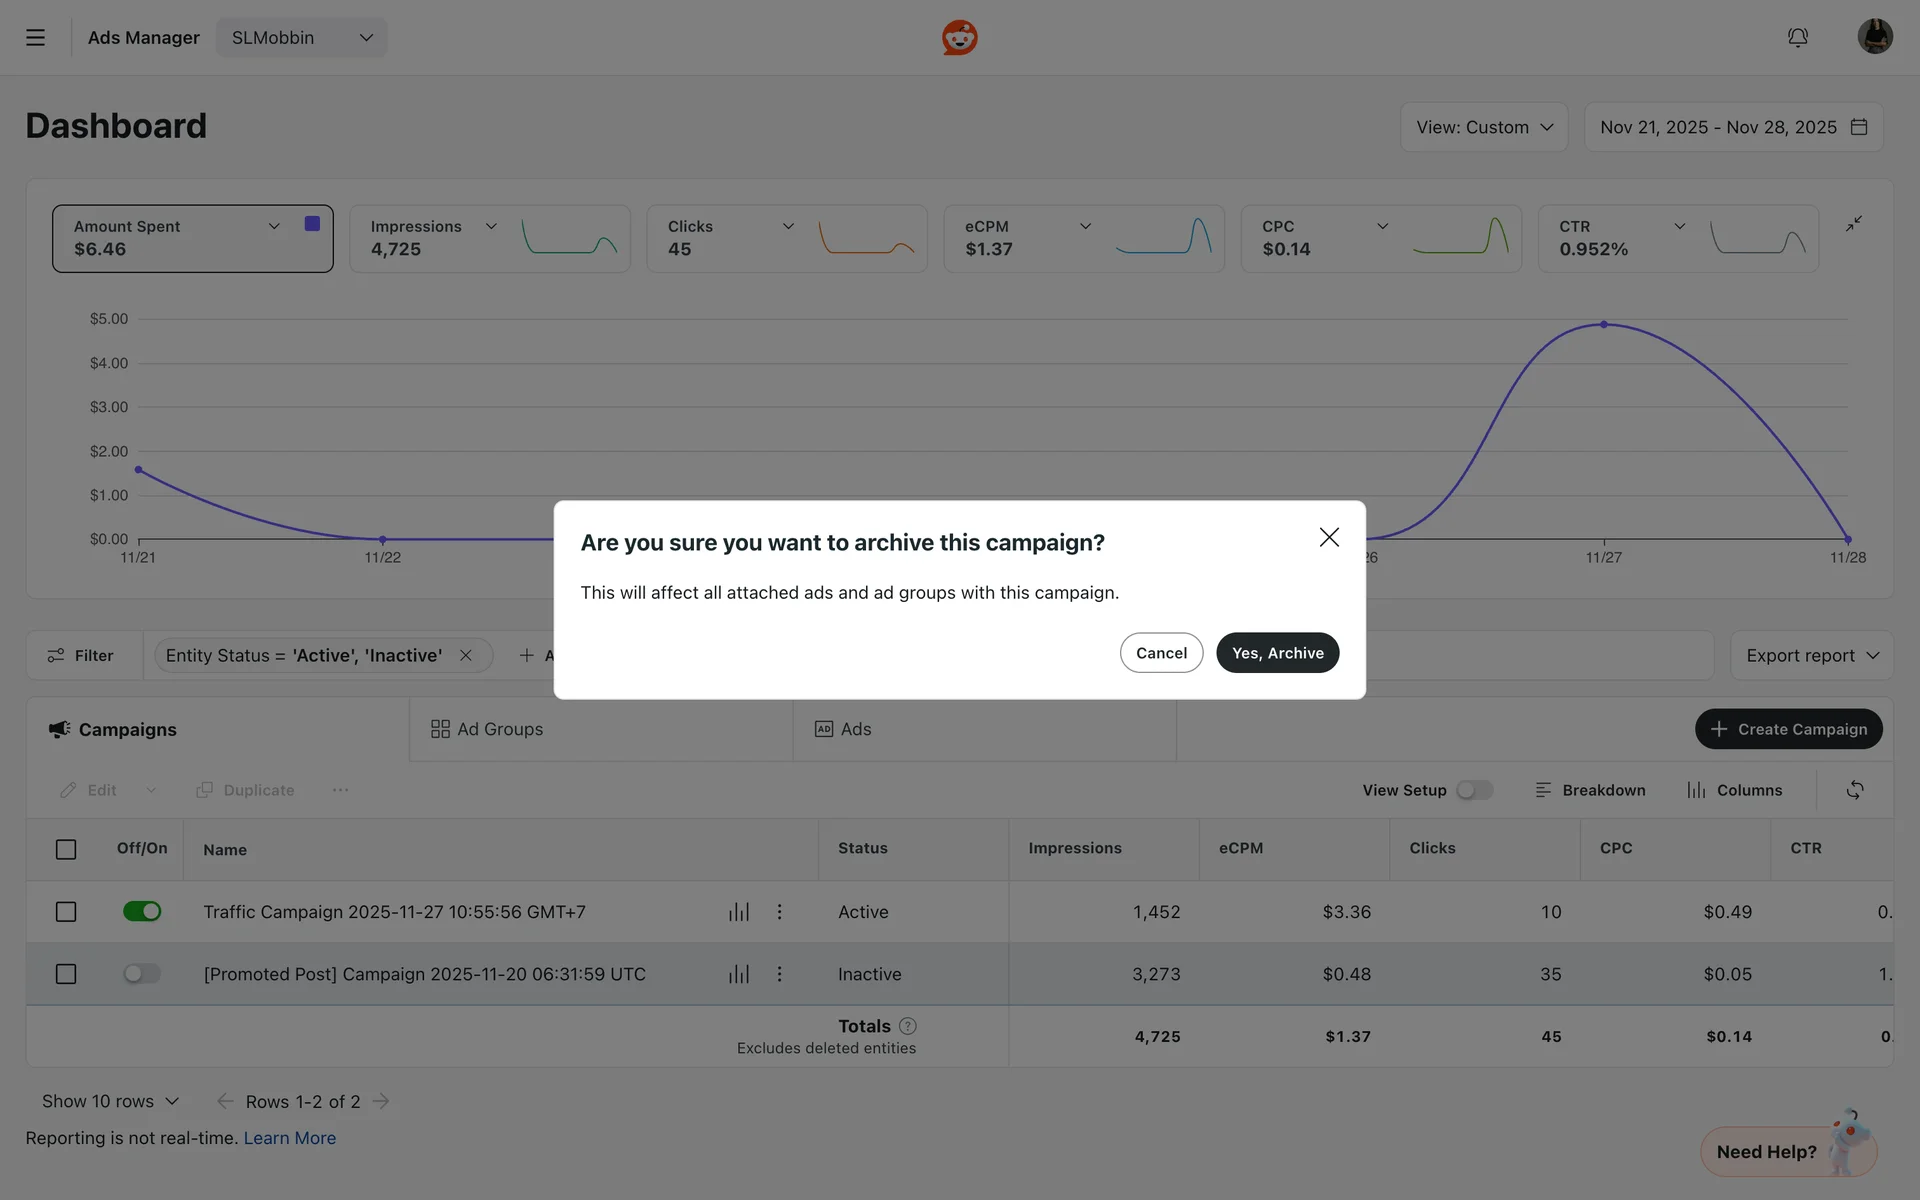The height and width of the screenshot is (1200, 1920).
Task: Expand the Export report dropdown
Action: pos(1811,656)
